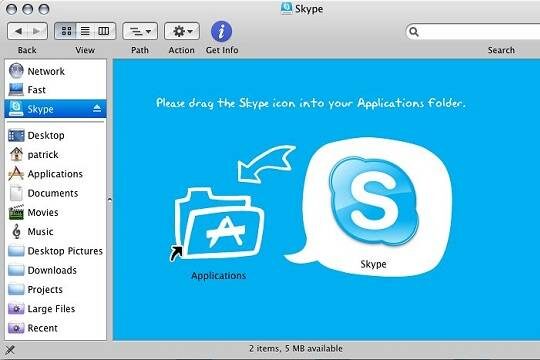Open Applications in the sidebar
This screenshot has height=360, width=540.
pos(55,174)
